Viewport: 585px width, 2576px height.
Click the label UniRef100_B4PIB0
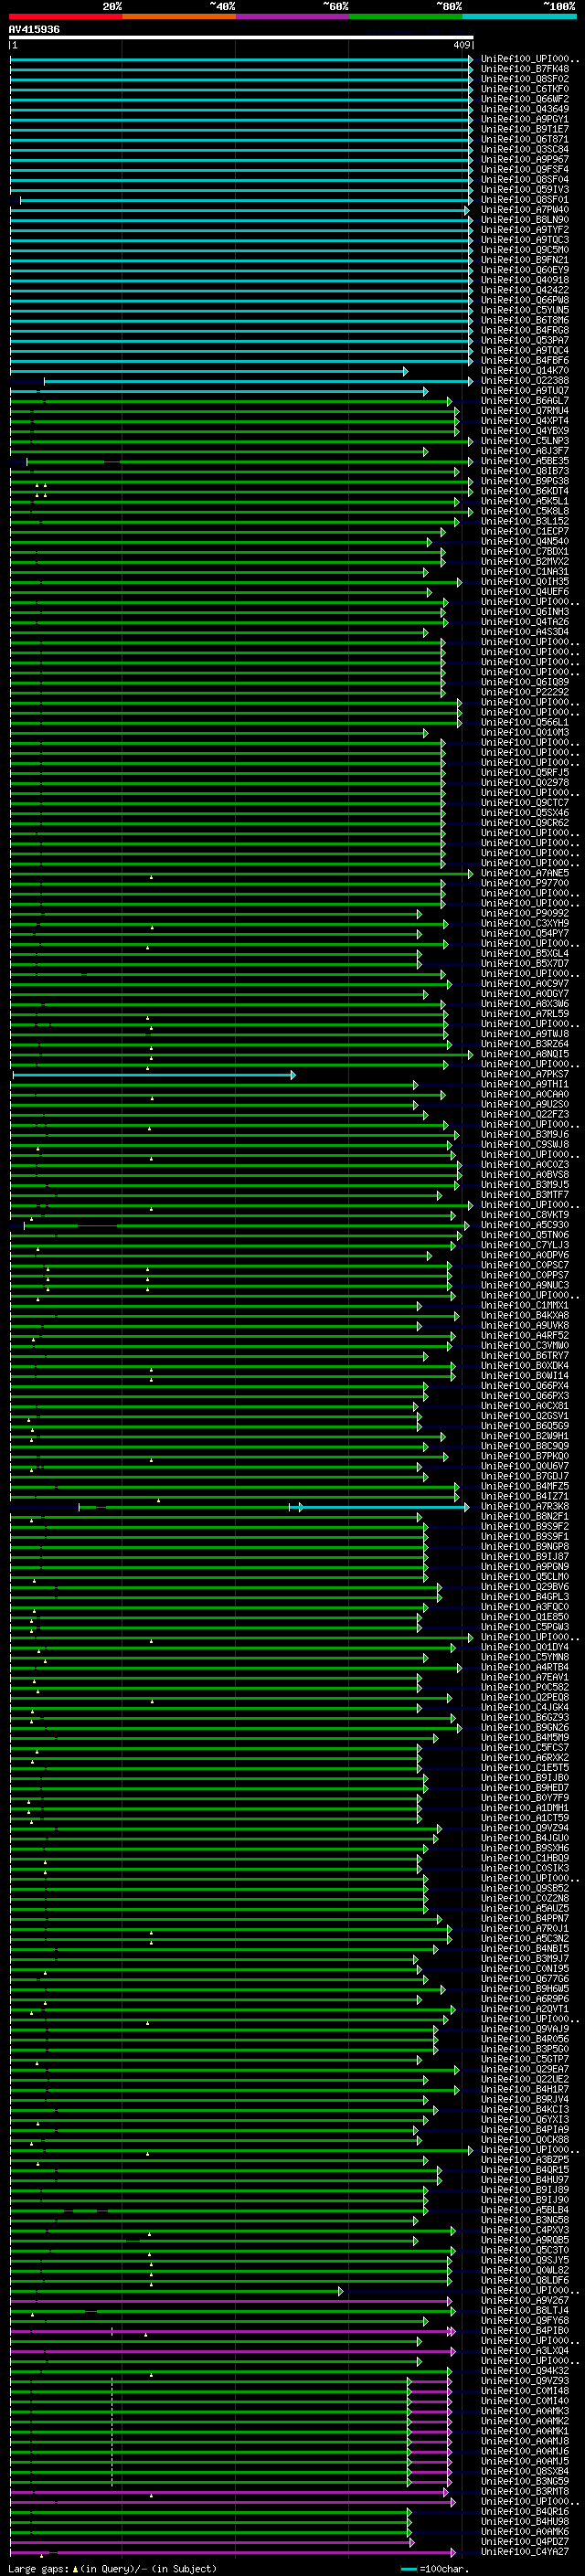click(525, 2331)
